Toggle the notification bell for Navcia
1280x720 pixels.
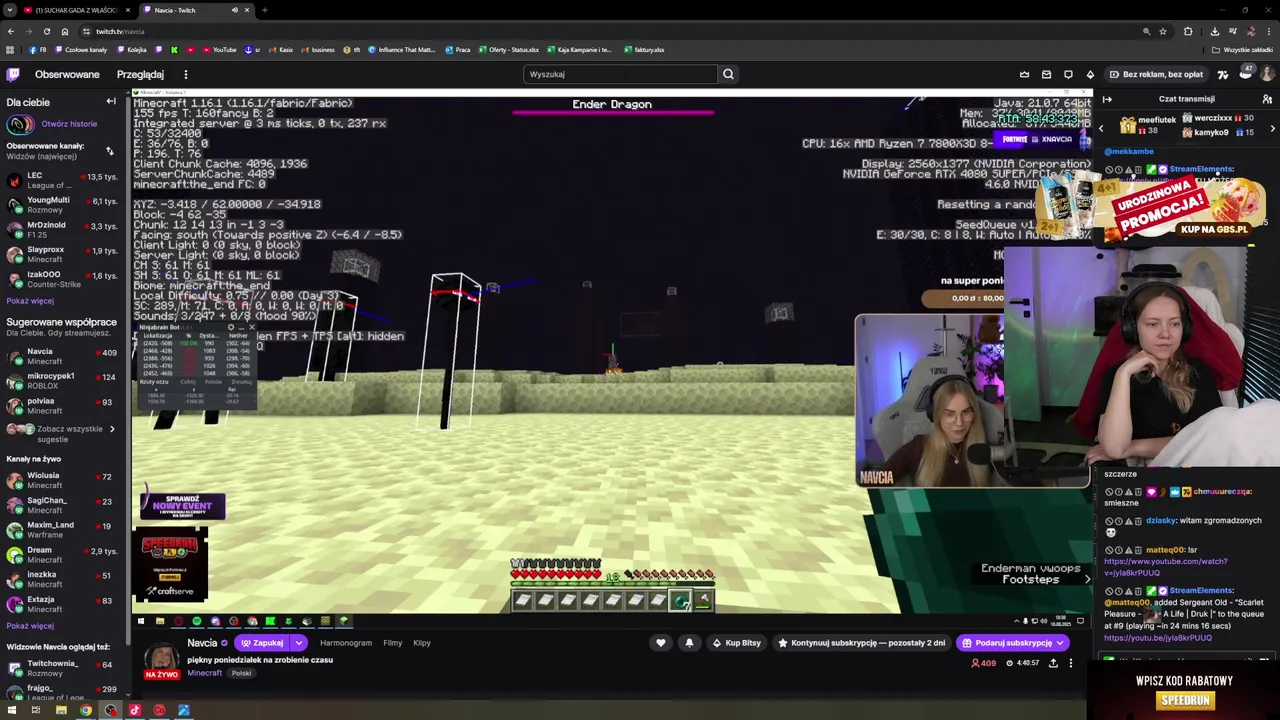[689, 643]
